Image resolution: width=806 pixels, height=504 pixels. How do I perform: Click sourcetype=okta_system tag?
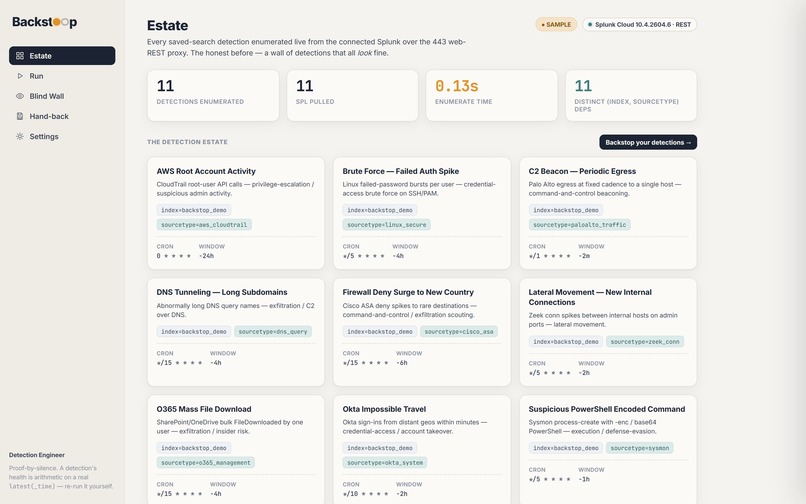pyautogui.click(x=385, y=463)
